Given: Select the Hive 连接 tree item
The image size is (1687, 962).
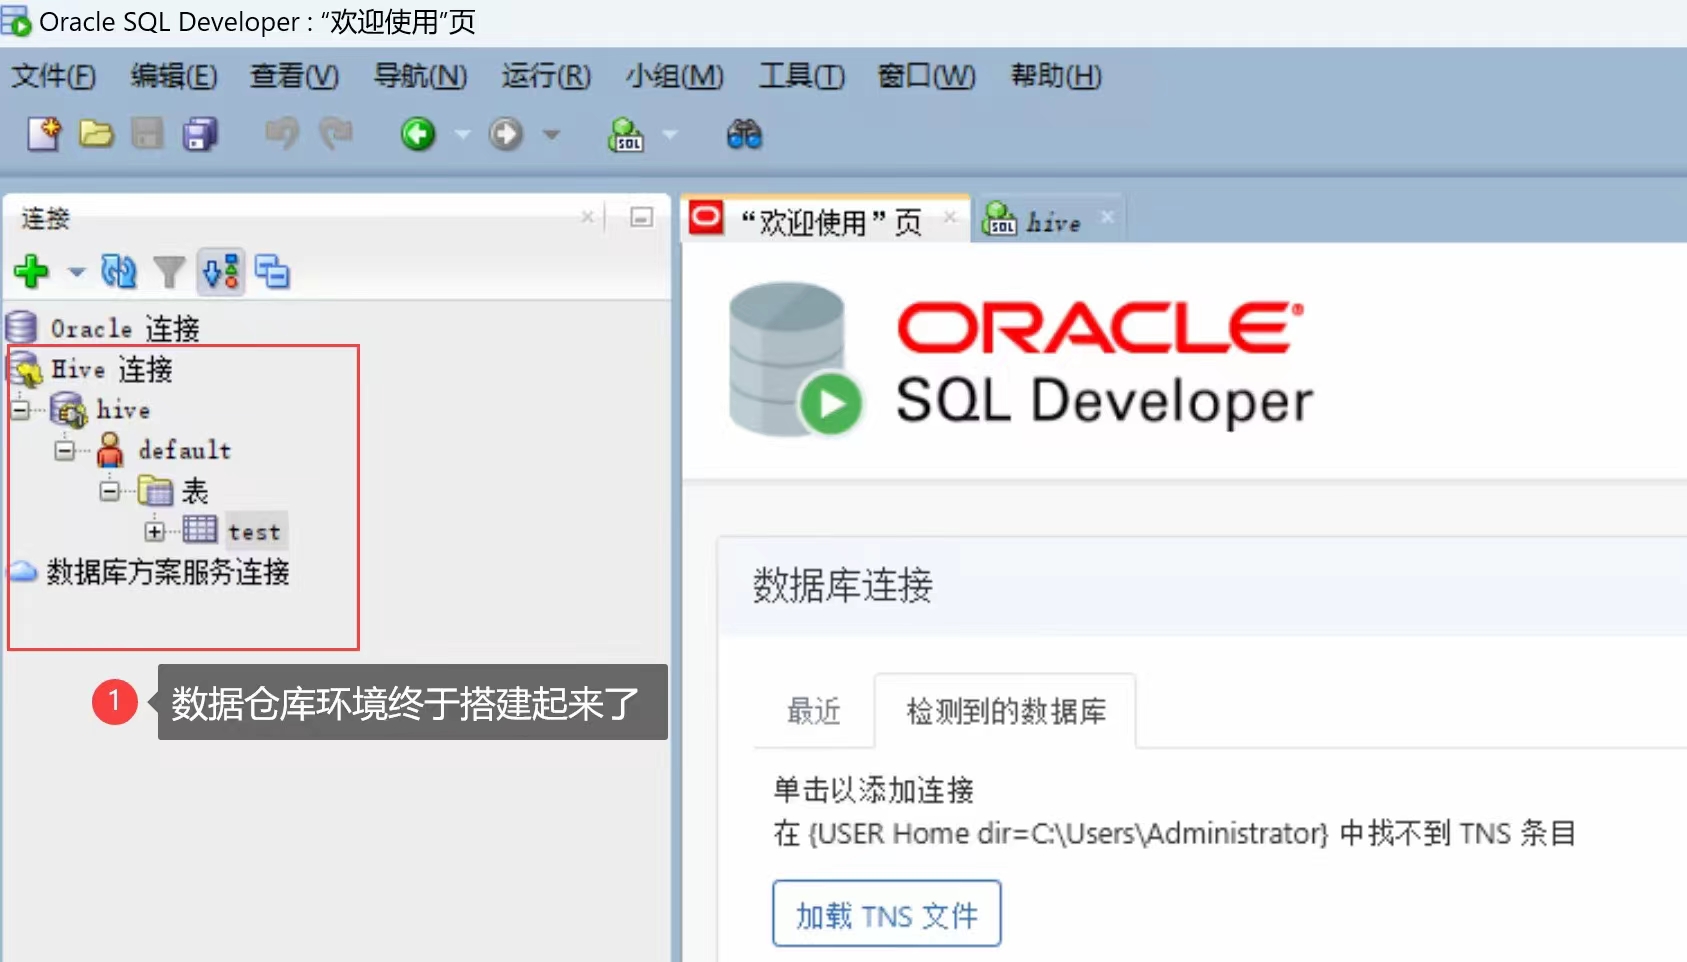Looking at the screenshot, I should coord(112,369).
